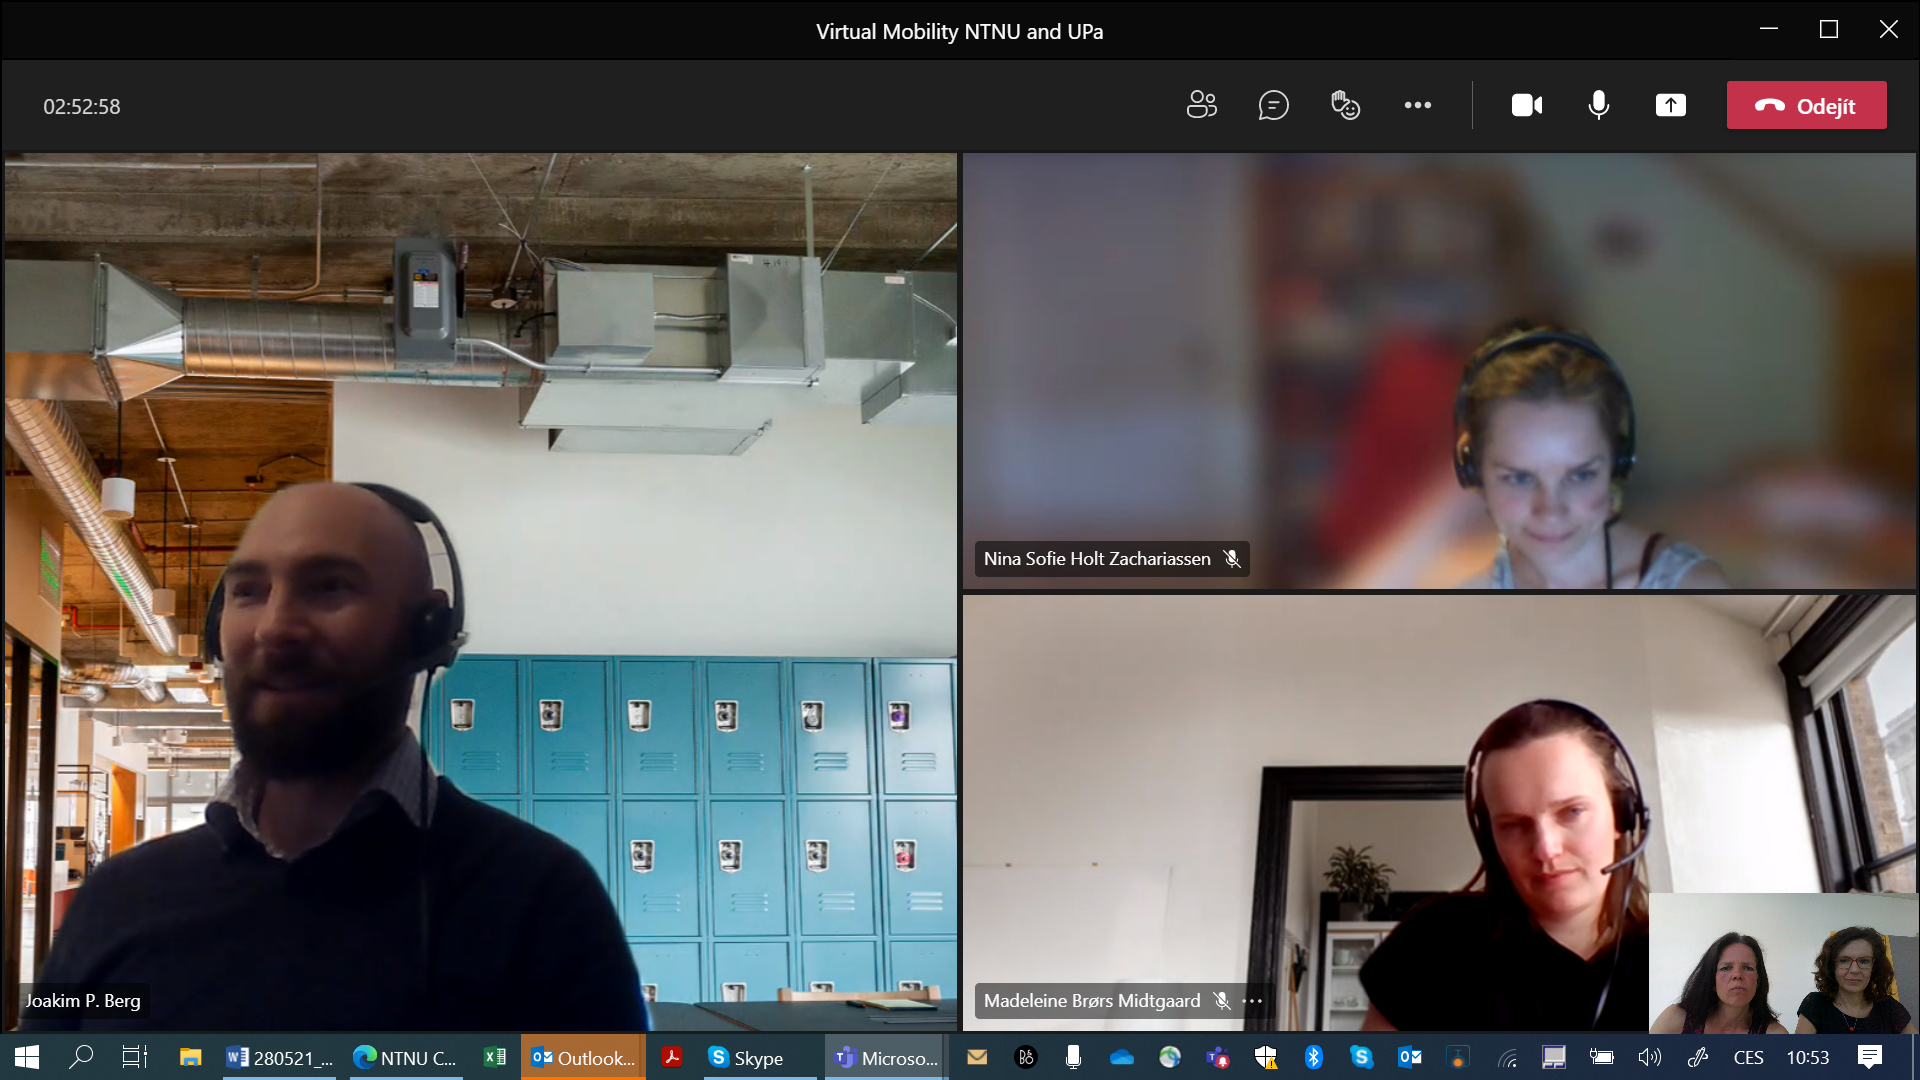This screenshot has width=1920, height=1080.
Task: Switch to the Microsoft Teams taskbar button
Action: [x=886, y=1057]
